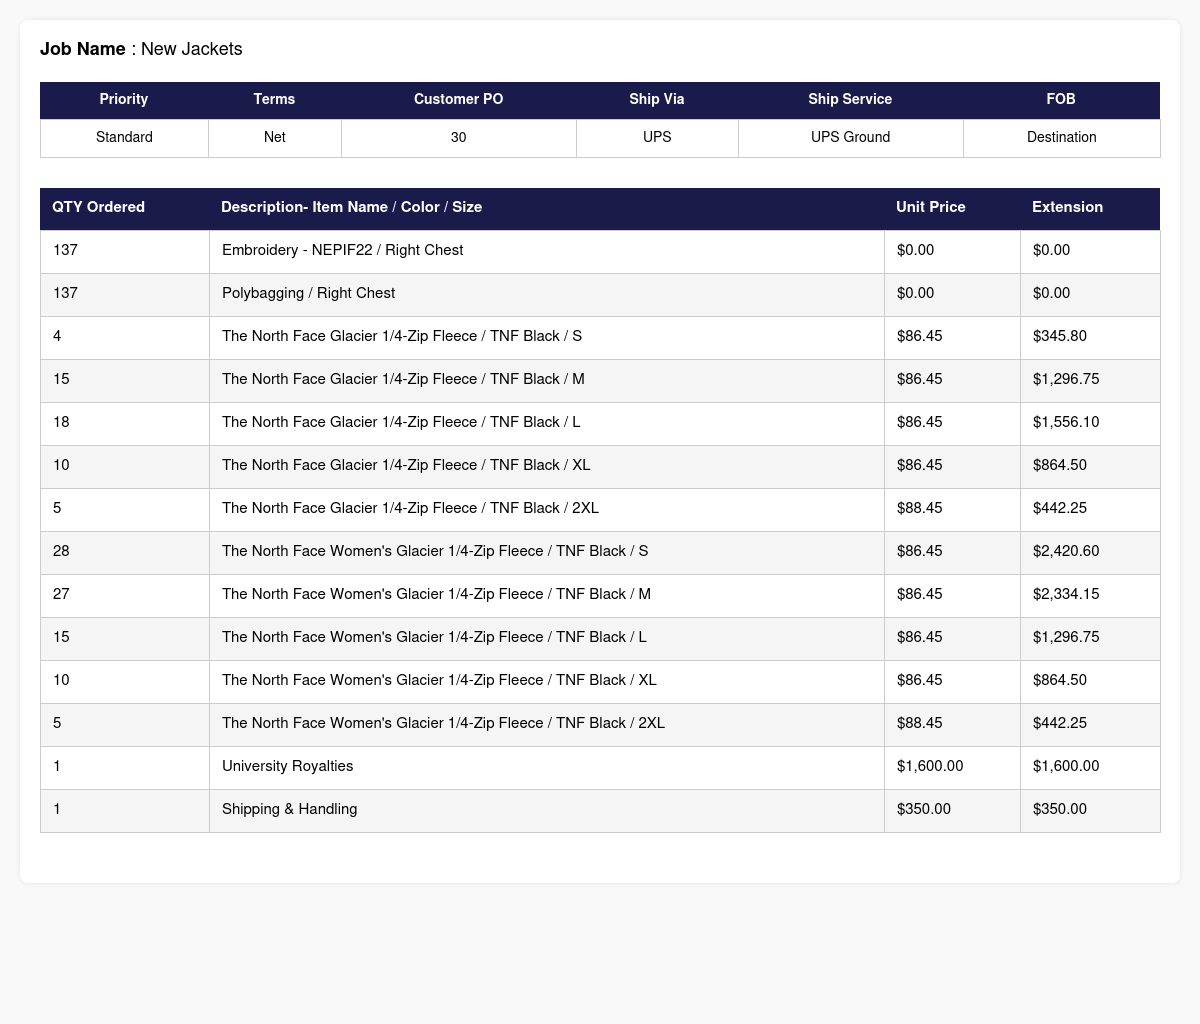Select the 'Shipping & Handling' description

click(289, 809)
